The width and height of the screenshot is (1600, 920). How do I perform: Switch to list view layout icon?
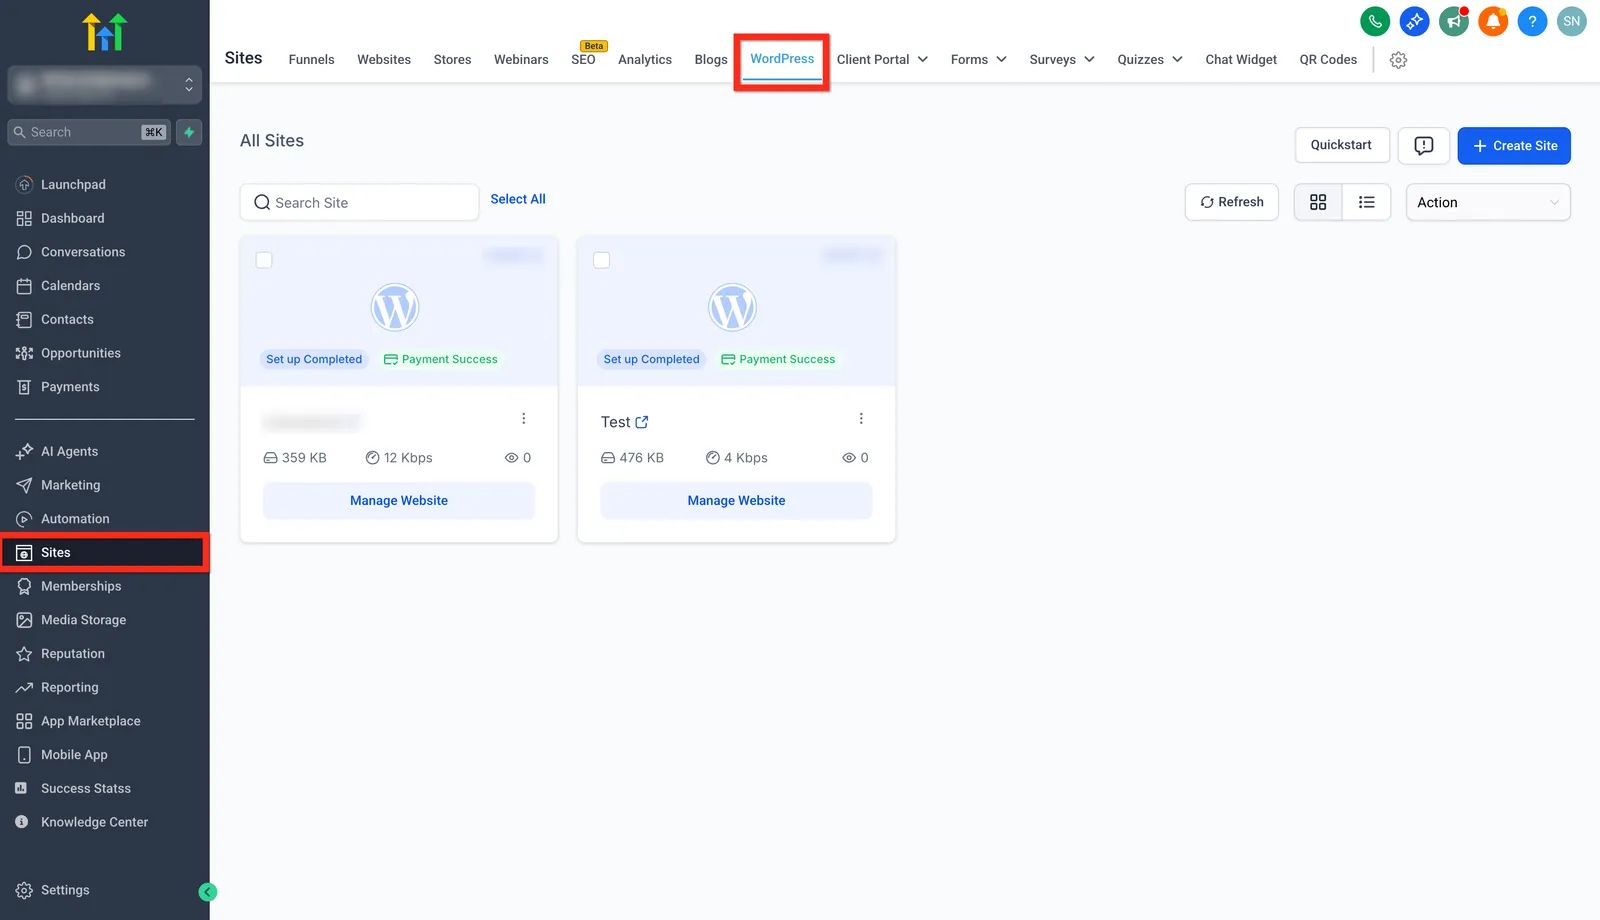pyautogui.click(x=1366, y=202)
